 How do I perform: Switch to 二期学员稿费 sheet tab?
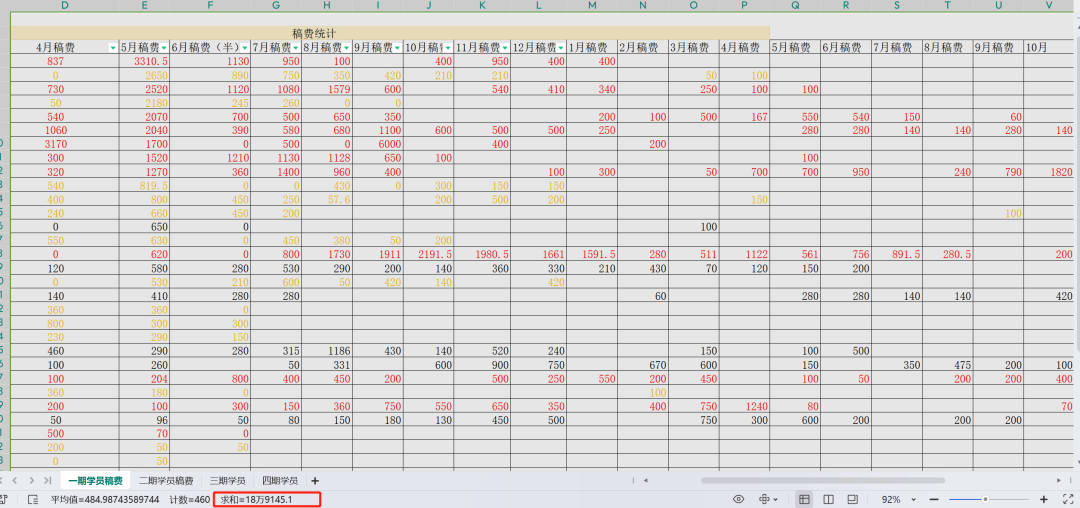pyautogui.click(x=166, y=480)
